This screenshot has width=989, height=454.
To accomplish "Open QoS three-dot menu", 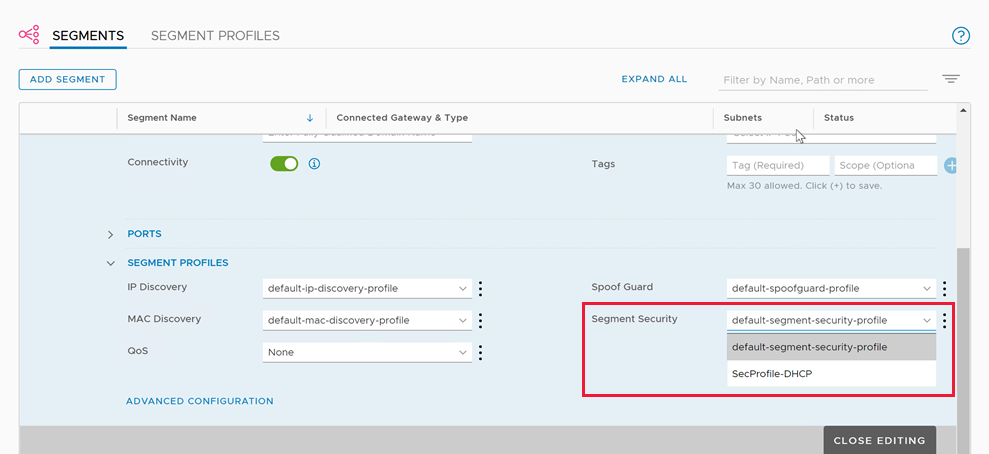I will pyautogui.click(x=480, y=352).
